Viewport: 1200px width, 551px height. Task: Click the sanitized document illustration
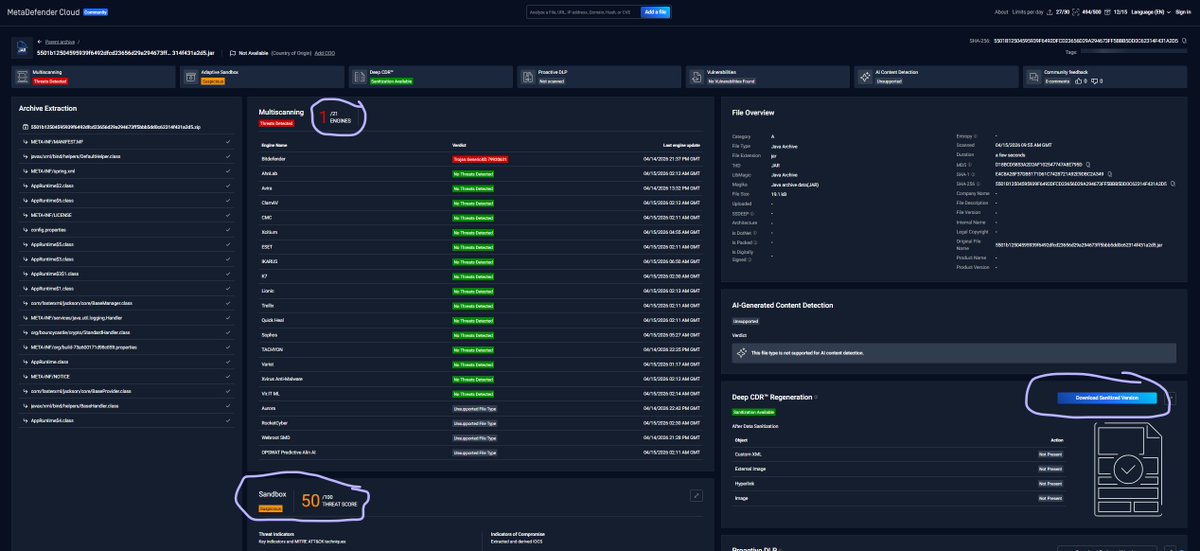(x=1128, y=469)
